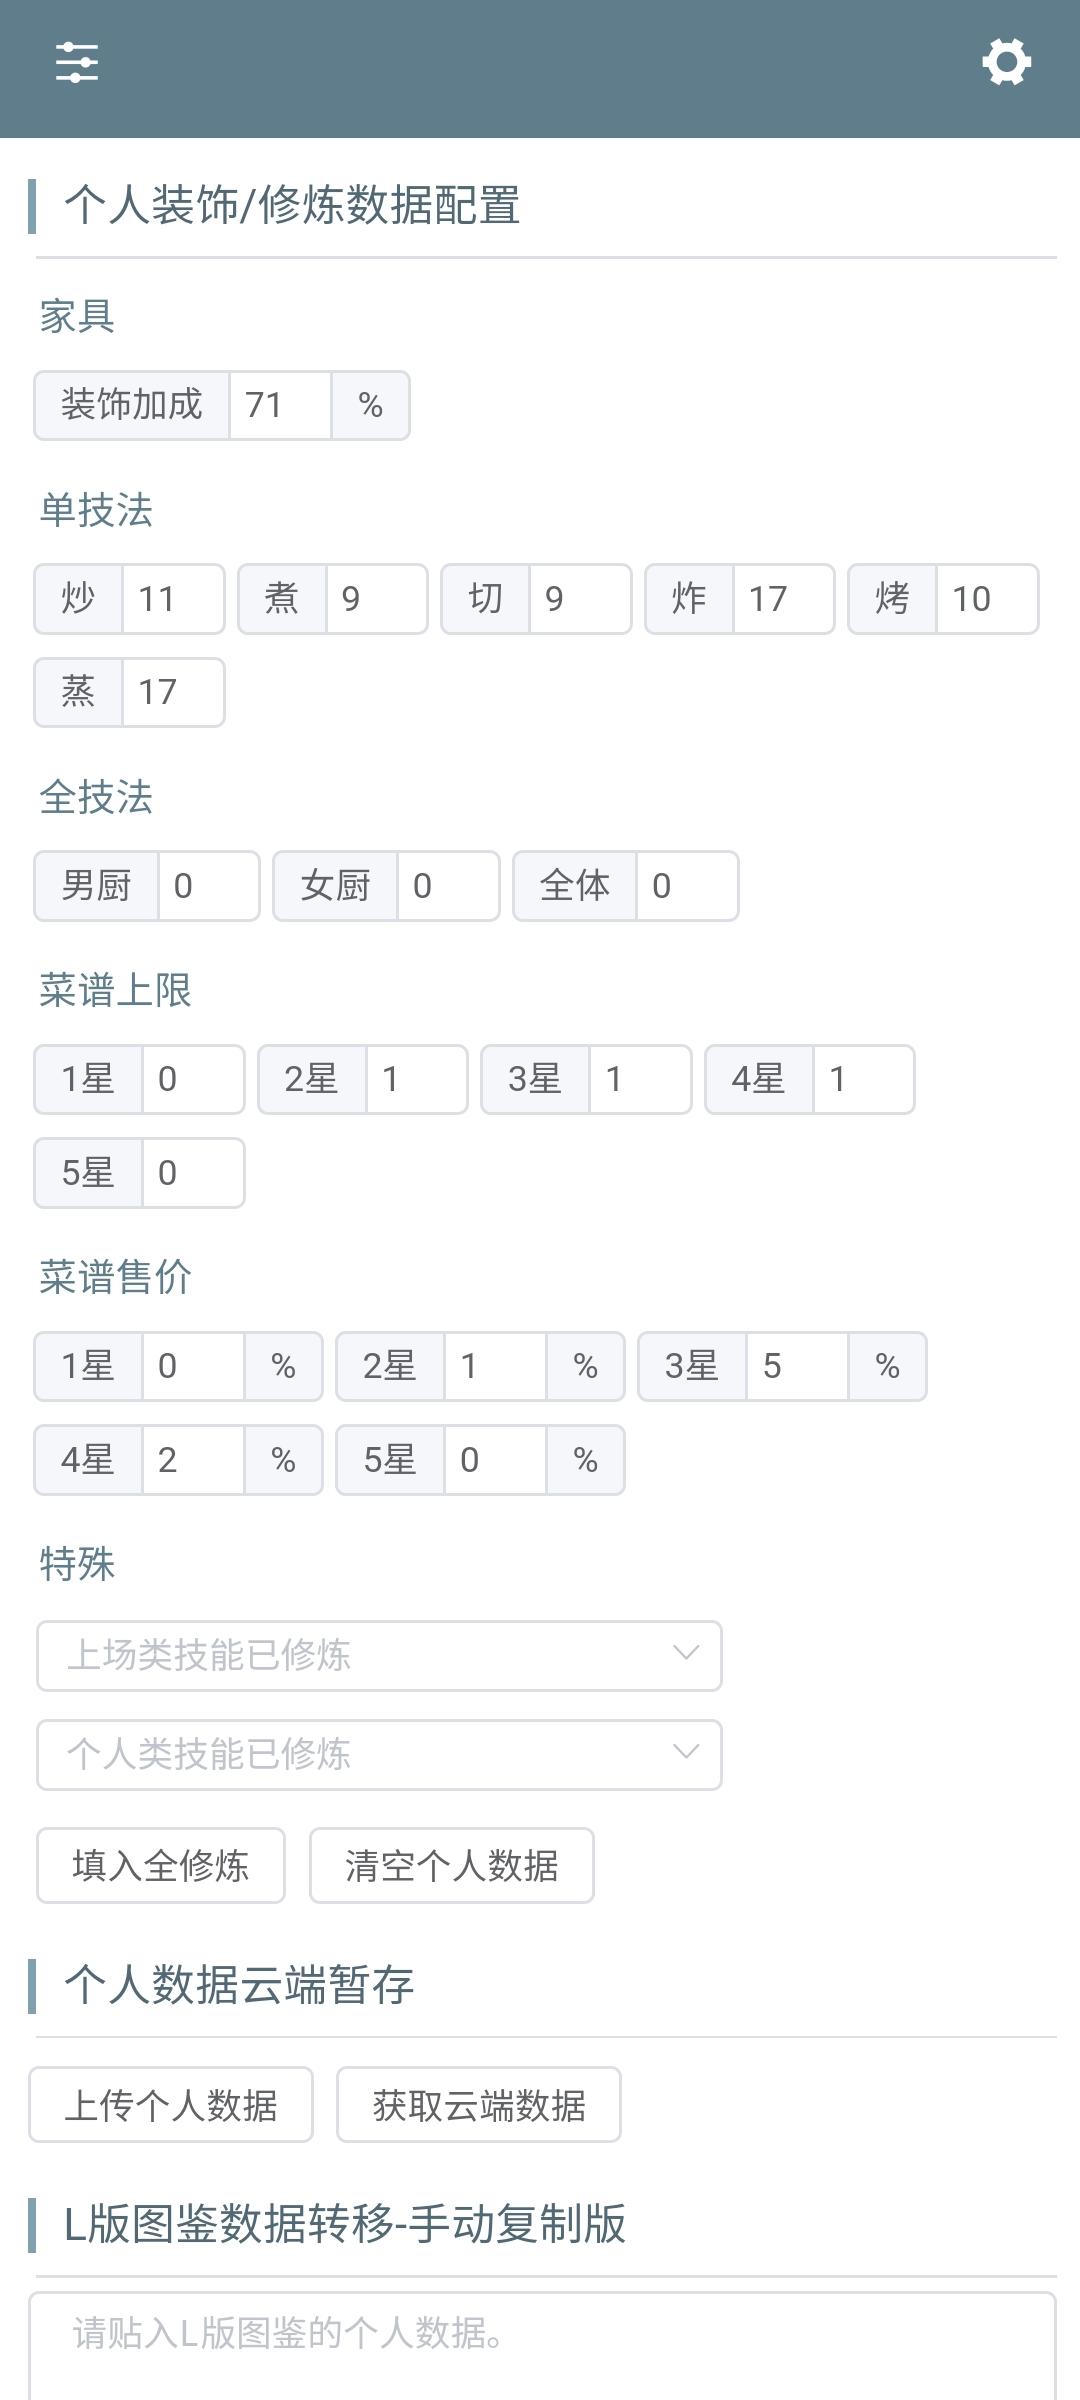Image resolution: width=1080 pixels, height=2400 pixels.
Task: Click the 获取云端数据 button
Action: click(x=479, y=2105)
